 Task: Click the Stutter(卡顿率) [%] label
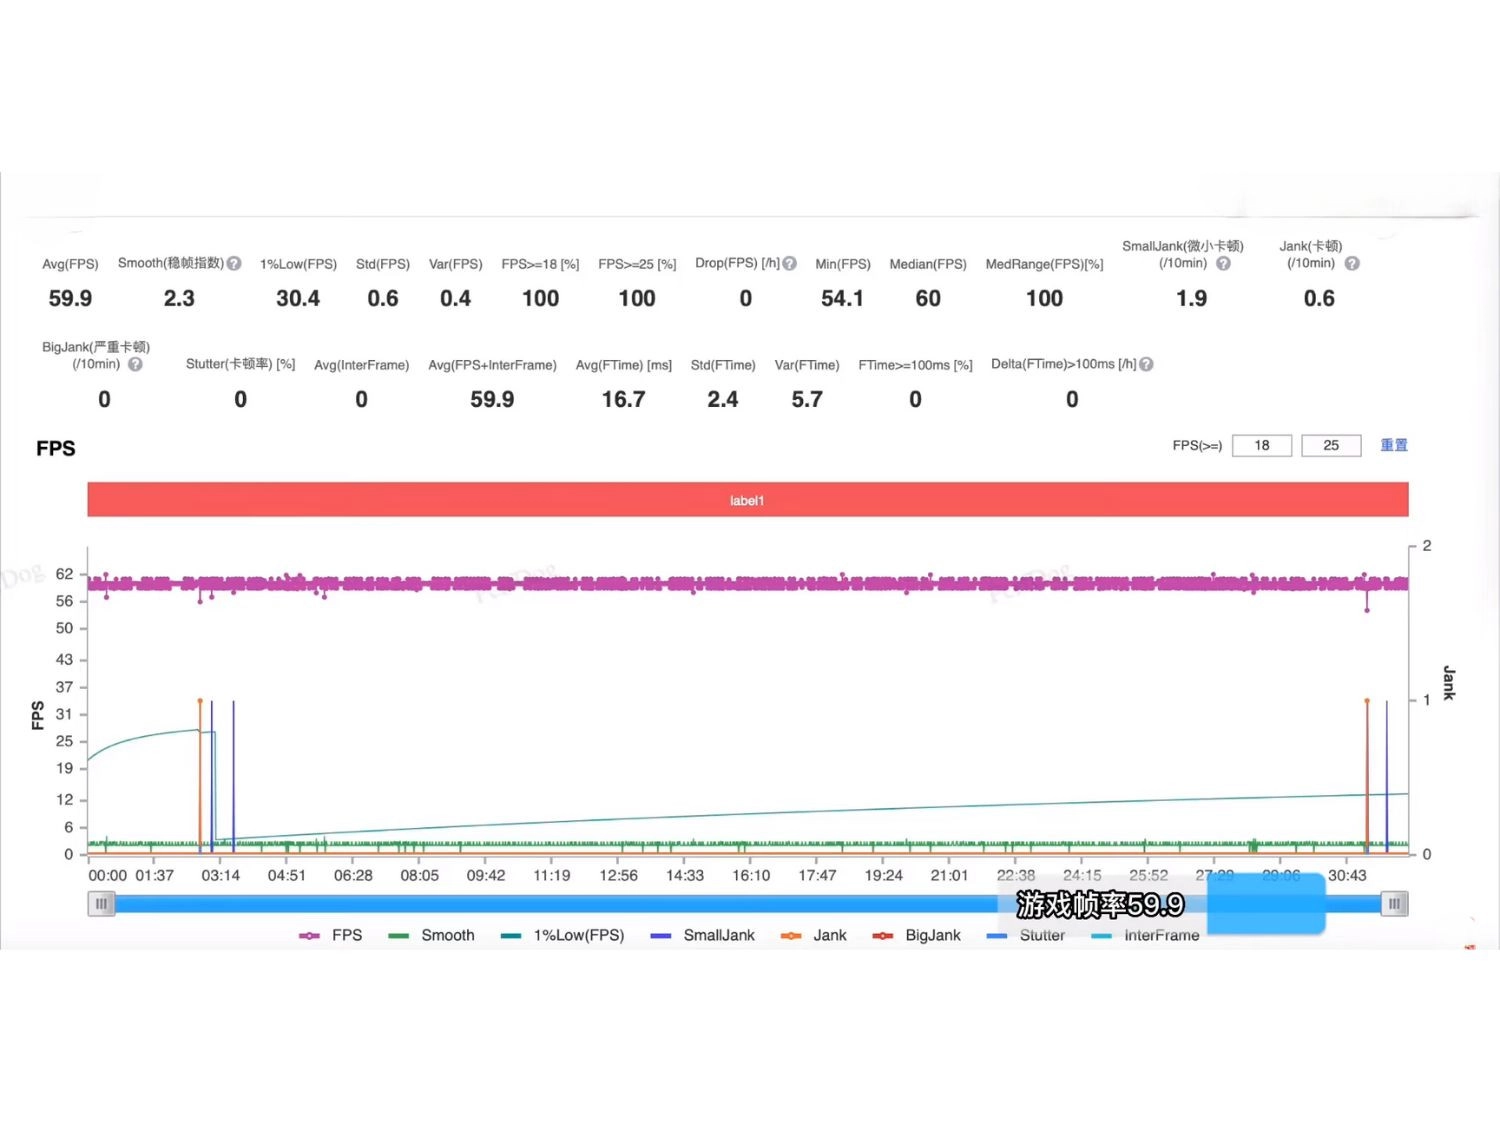click(x=241, y=365)
